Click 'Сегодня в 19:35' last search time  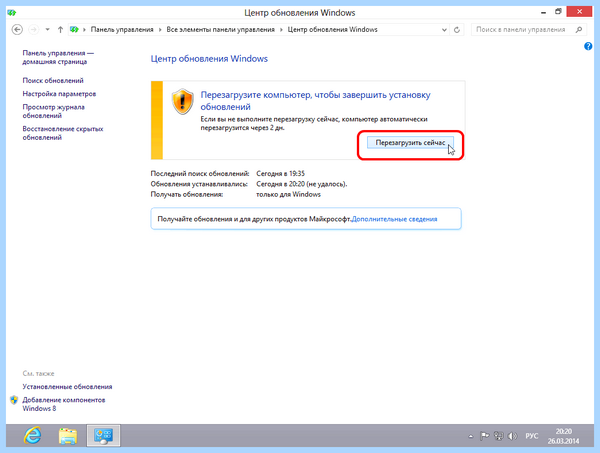coord(280,174)
